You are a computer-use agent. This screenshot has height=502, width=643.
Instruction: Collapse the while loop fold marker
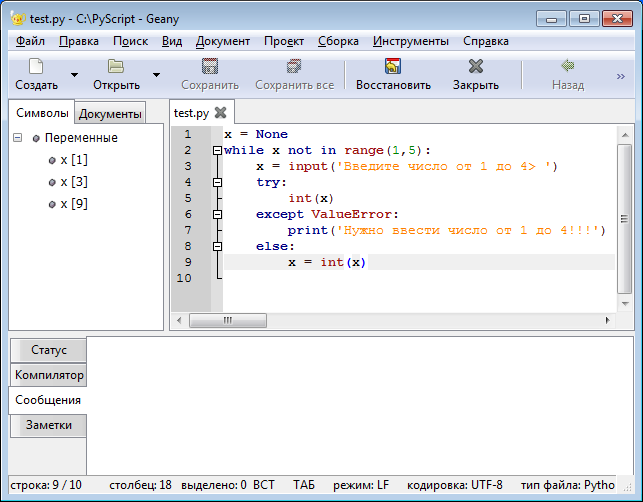tap(217, 150)
